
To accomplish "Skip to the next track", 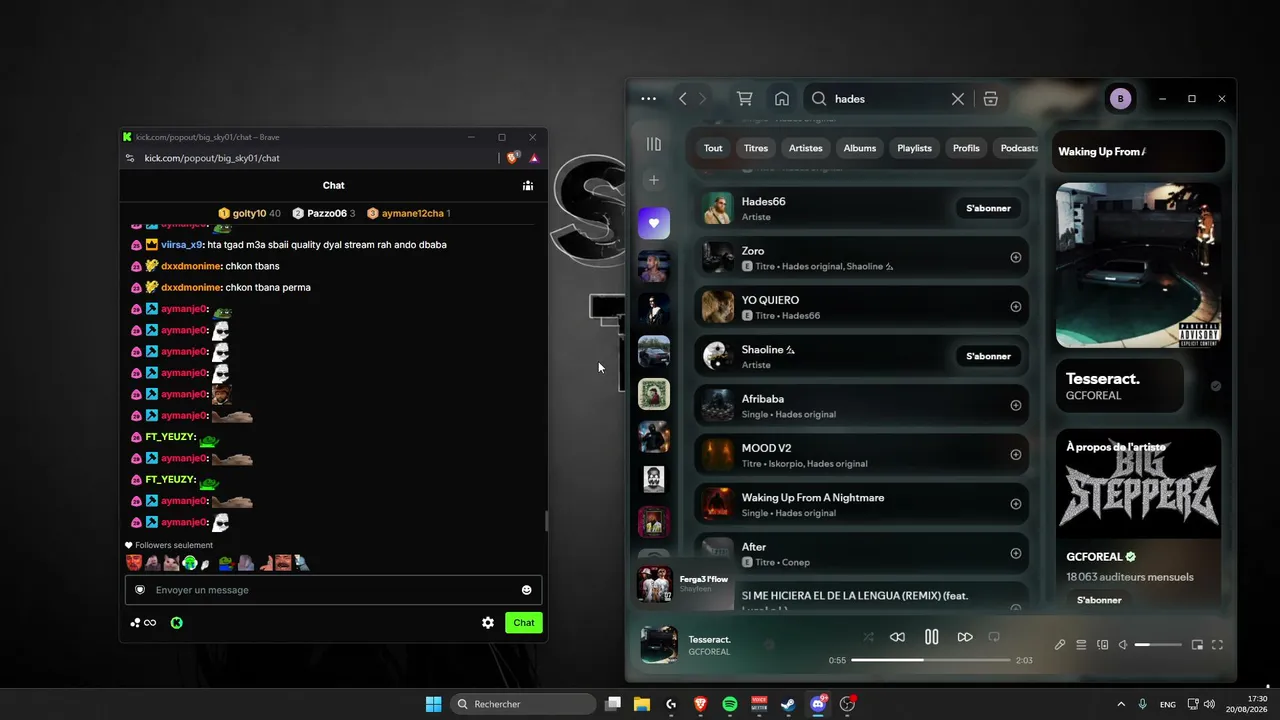I will tap(965, 637).
